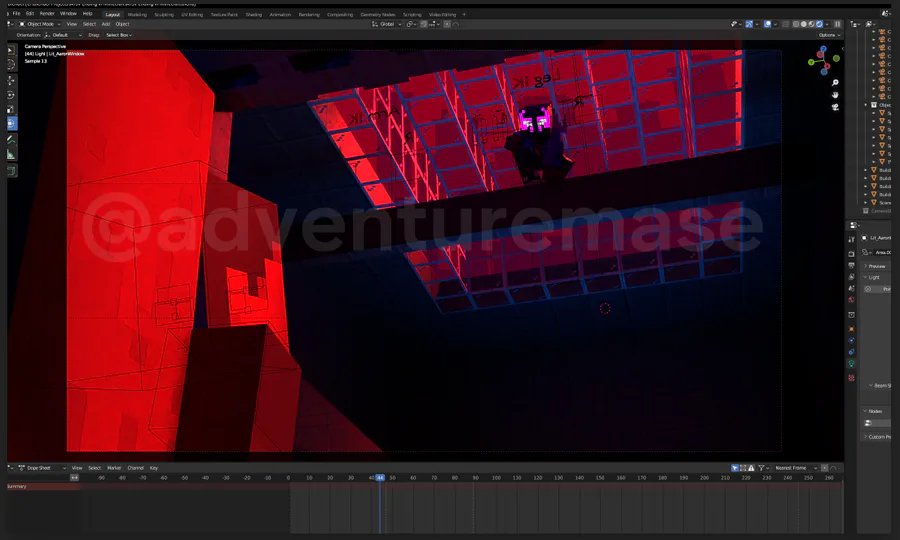Click the viewport zoom magnifier icon
900x540 pixels.
(835, 83)
